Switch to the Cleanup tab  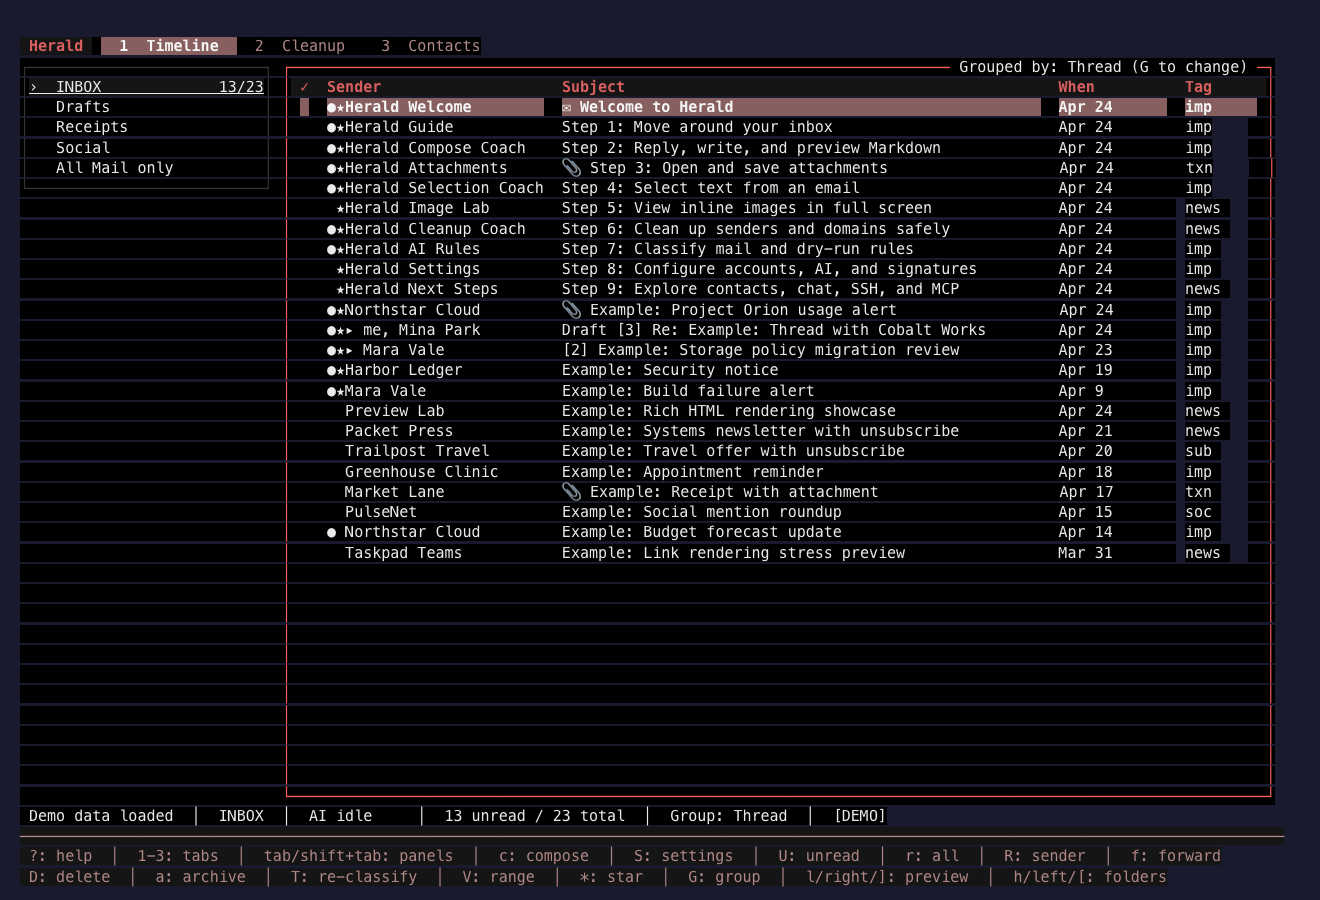click(300, 46)
